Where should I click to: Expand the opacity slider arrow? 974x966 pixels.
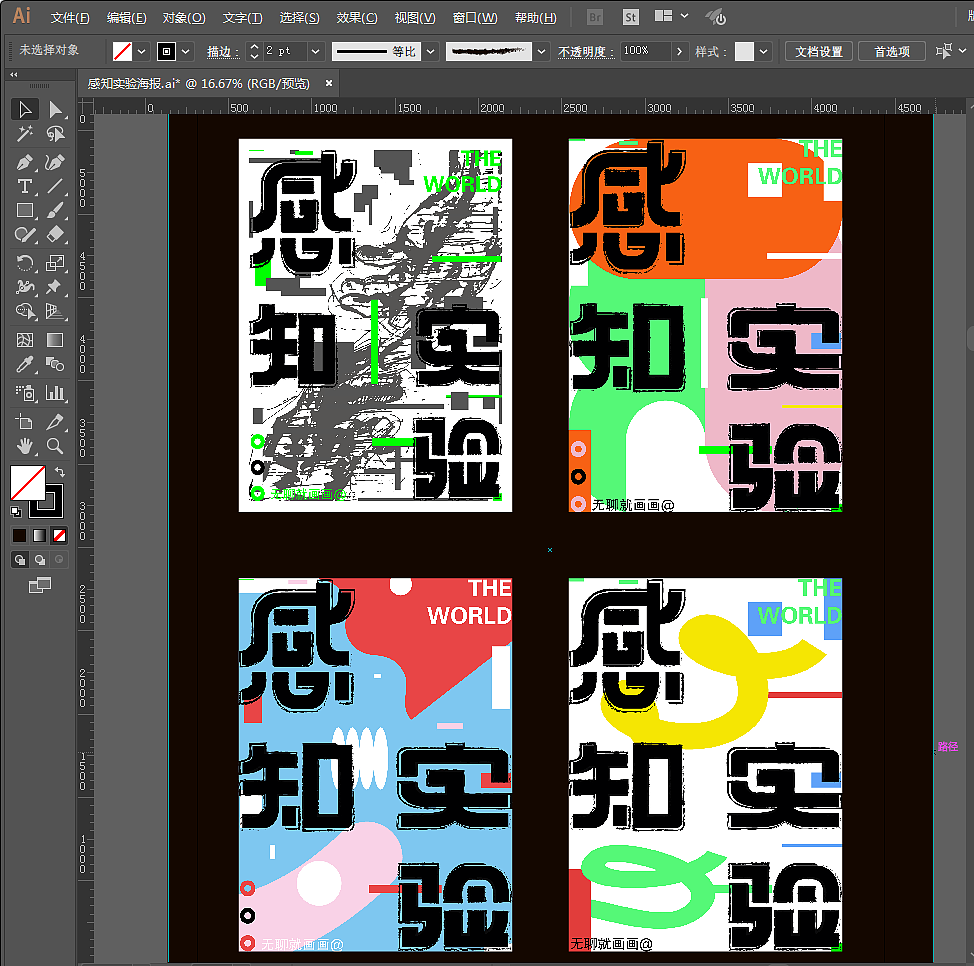pos(680,52)
